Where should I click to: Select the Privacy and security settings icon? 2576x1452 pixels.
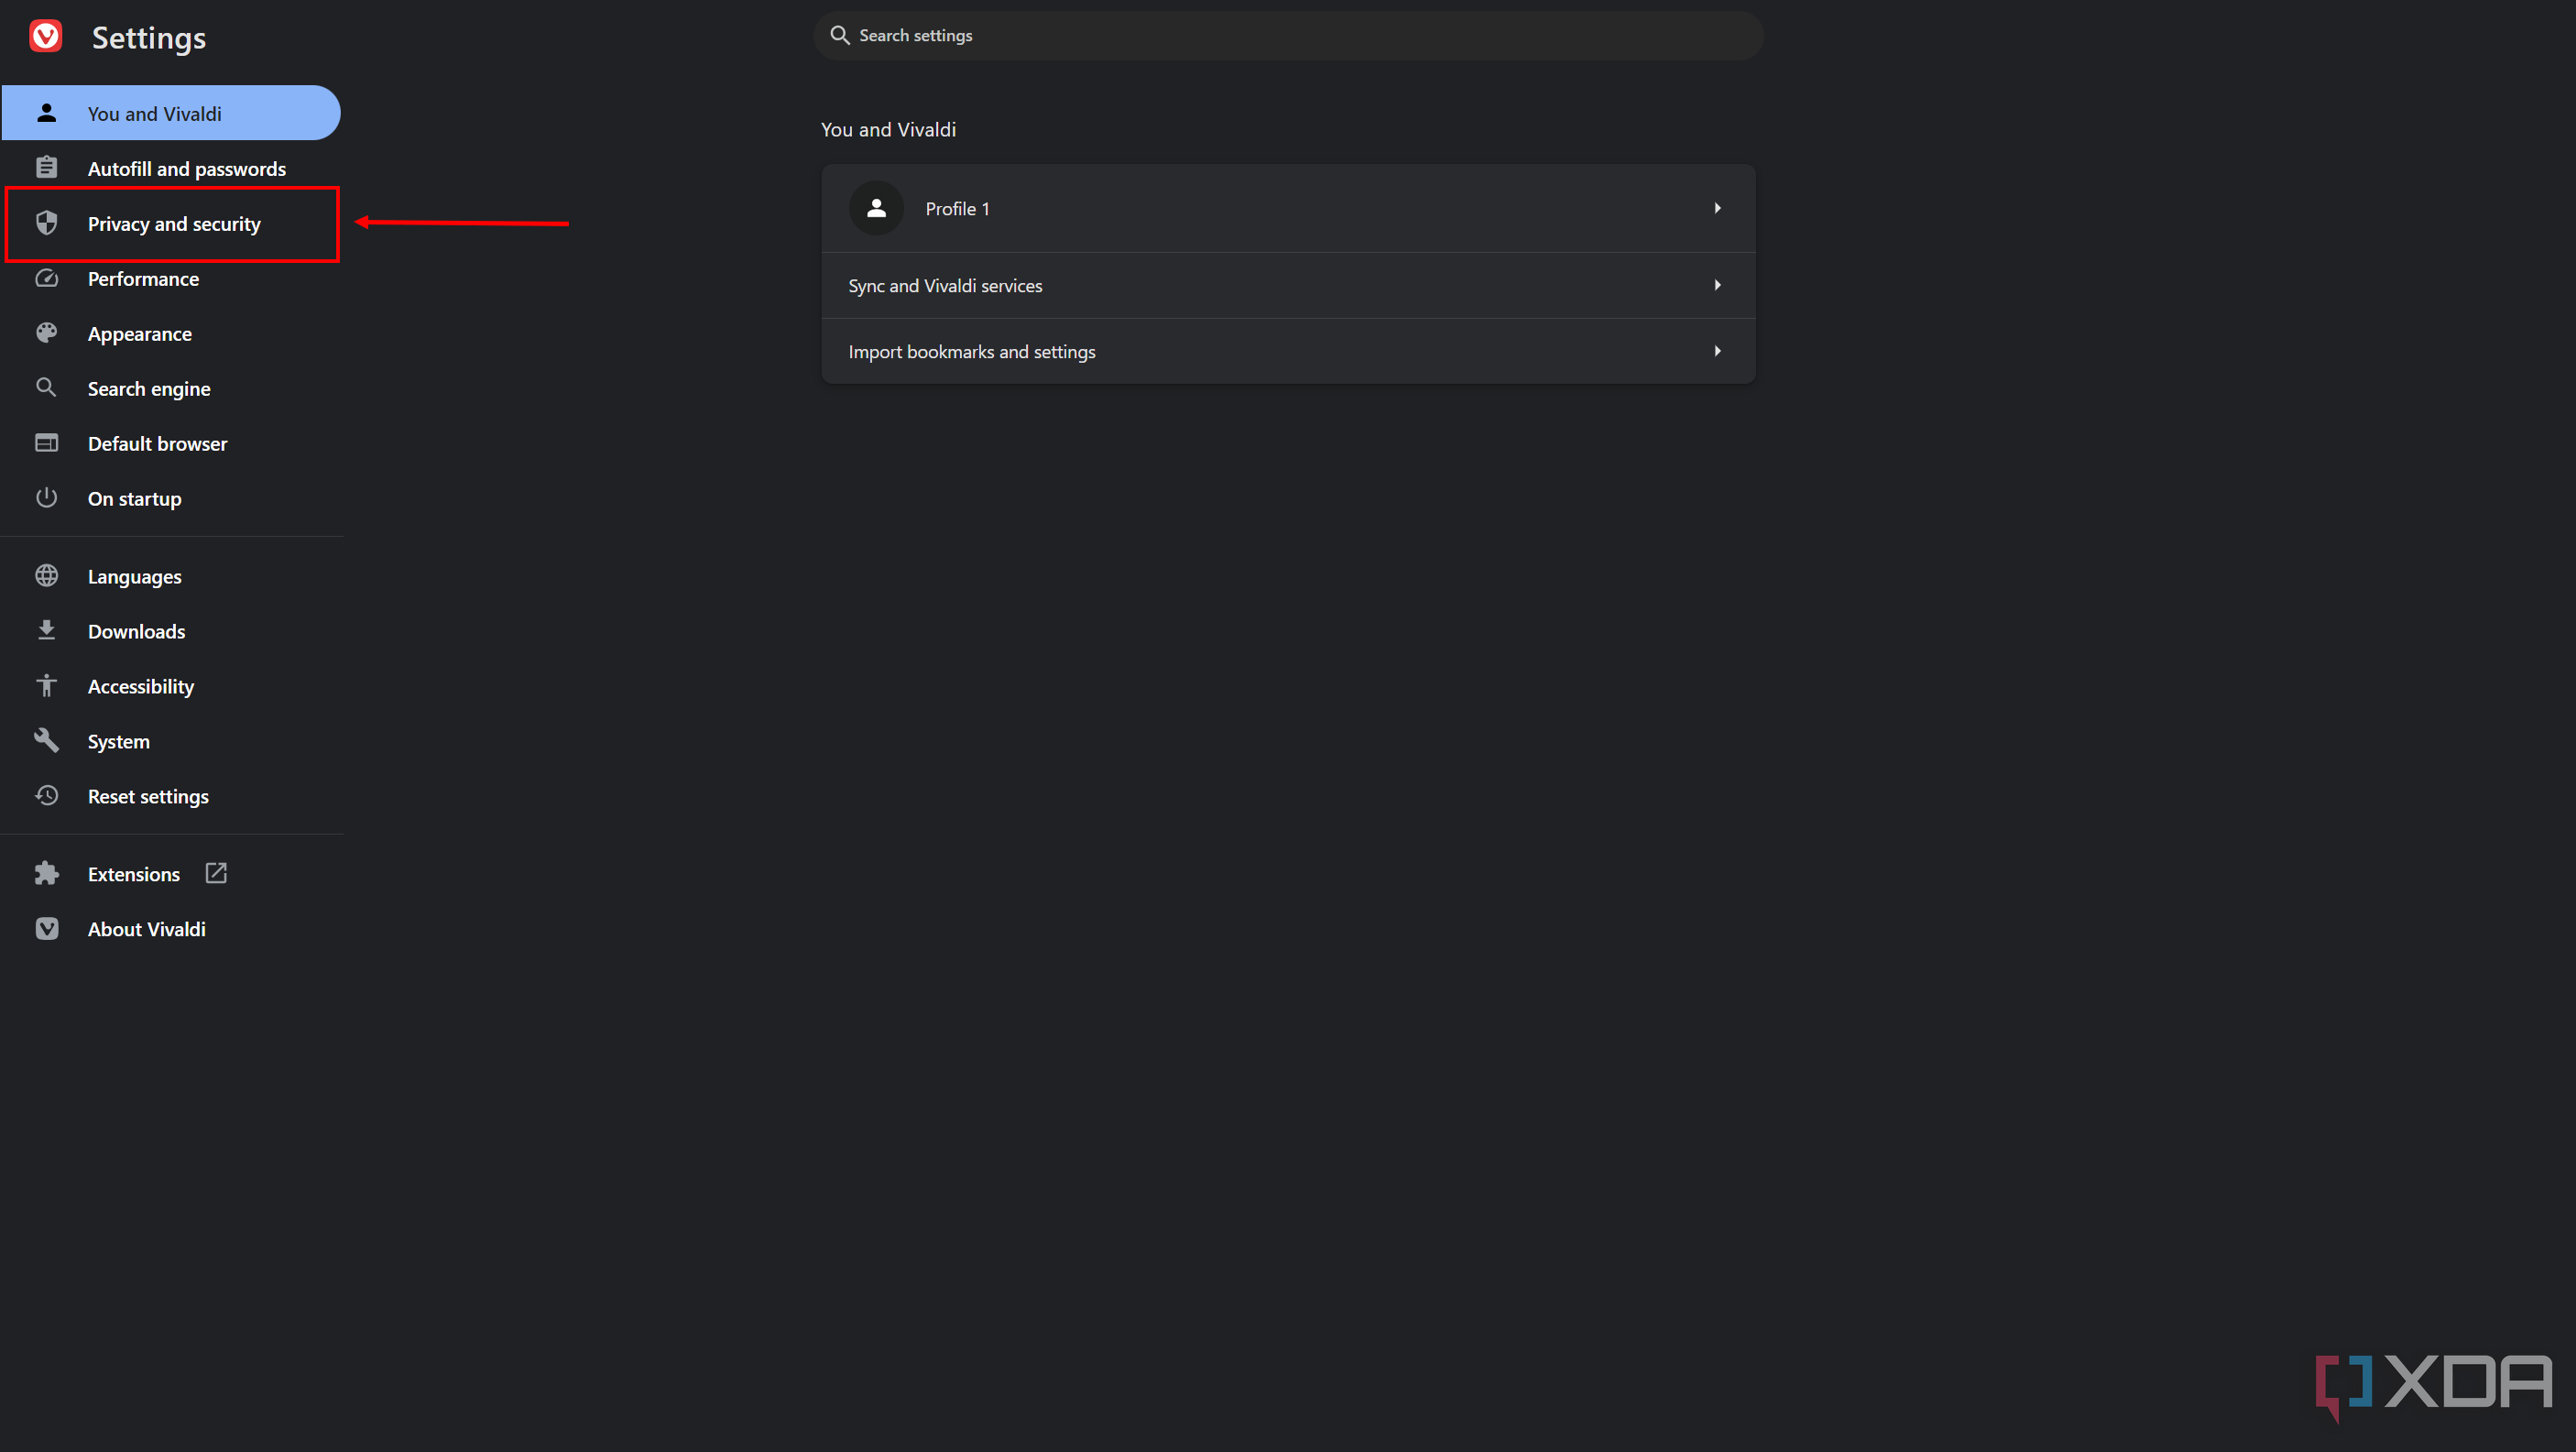48,223
